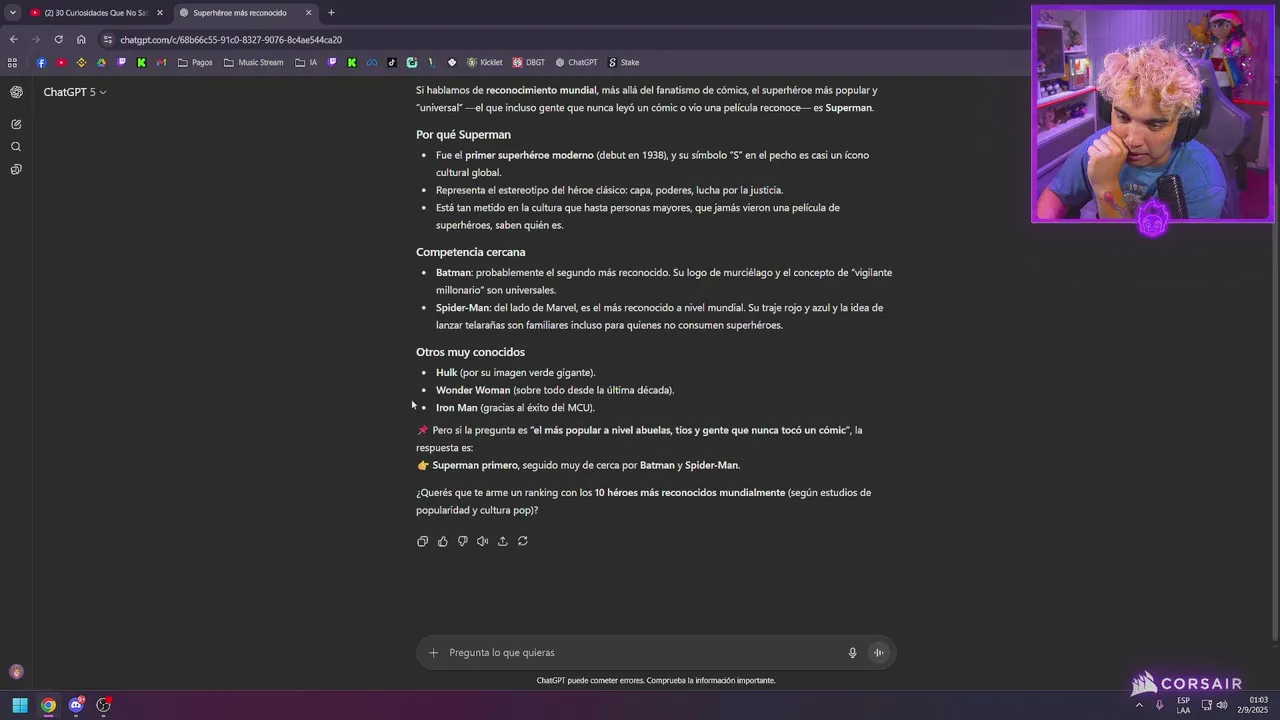Viewport: 1280px width, 720px height.
Task: Open Chrome from the taskbar
Action: pyautogui.click(x=48, y=705)
